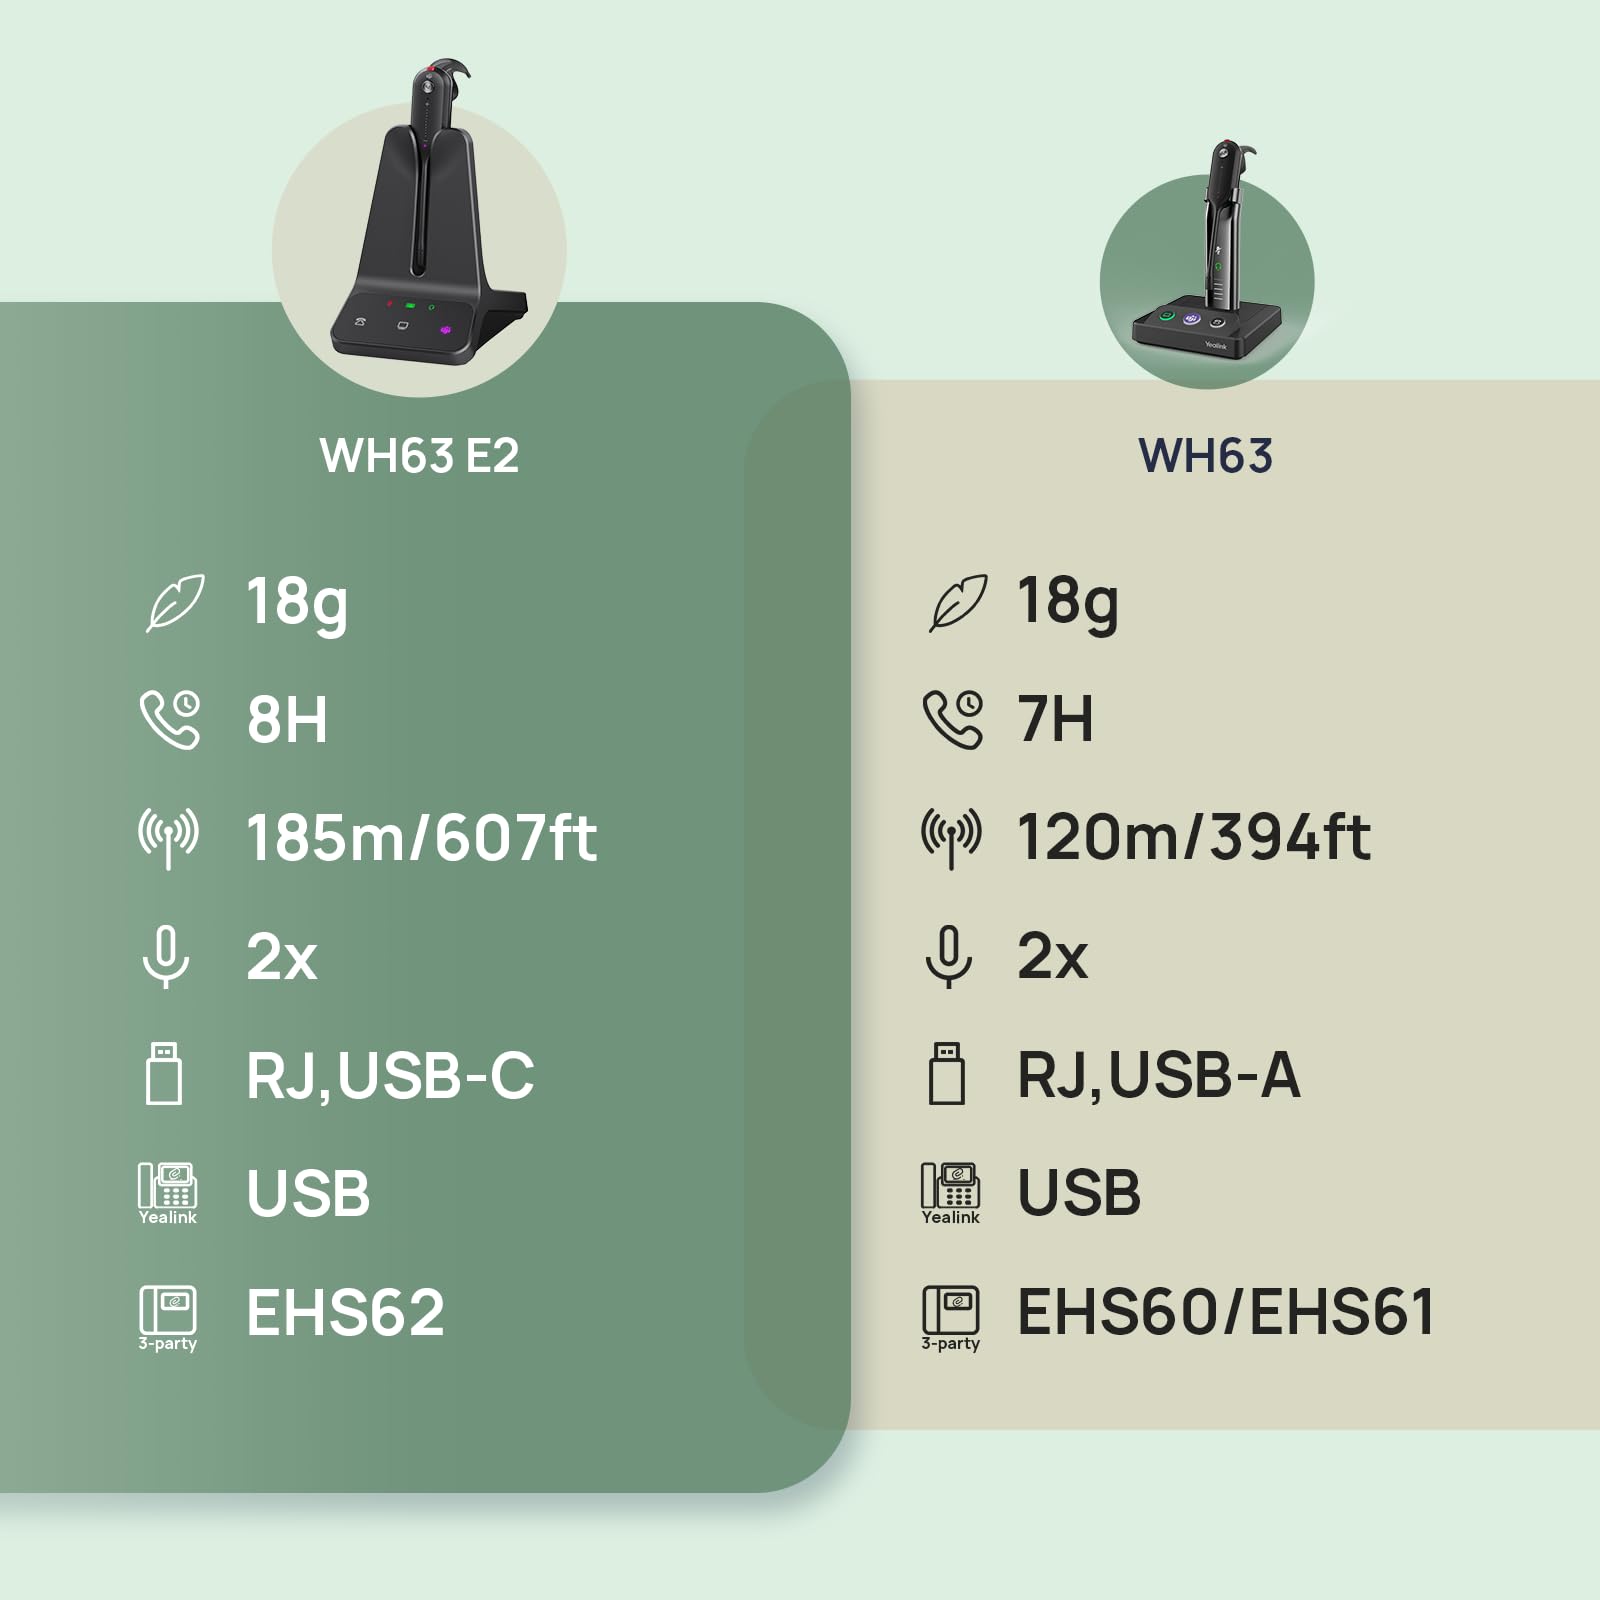
Task: Click the 120m/394ft range value
Action: click(1194, 837)
